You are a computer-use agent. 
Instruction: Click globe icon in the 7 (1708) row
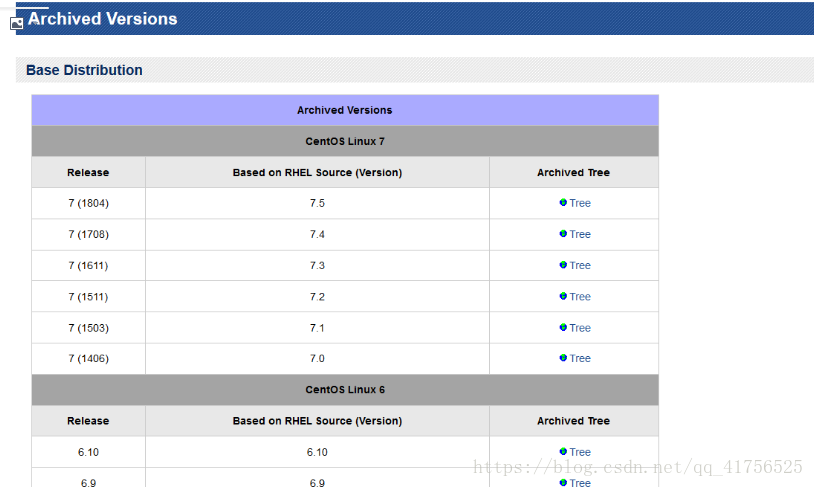[563, 234]
